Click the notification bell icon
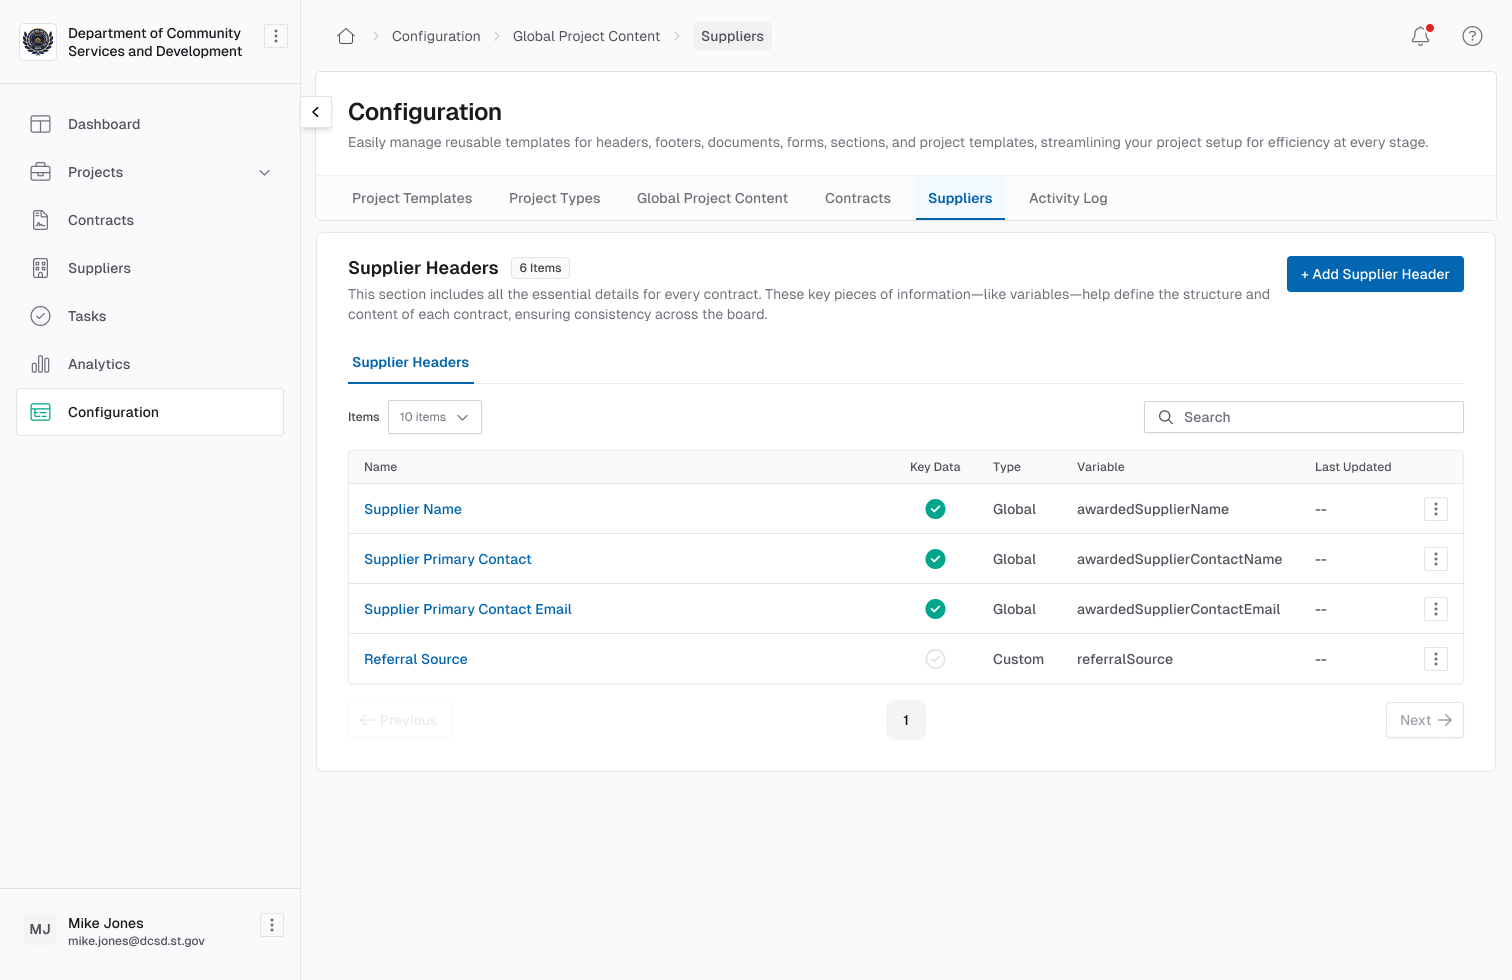The image size is (1512, 980). pos(1420,36)
